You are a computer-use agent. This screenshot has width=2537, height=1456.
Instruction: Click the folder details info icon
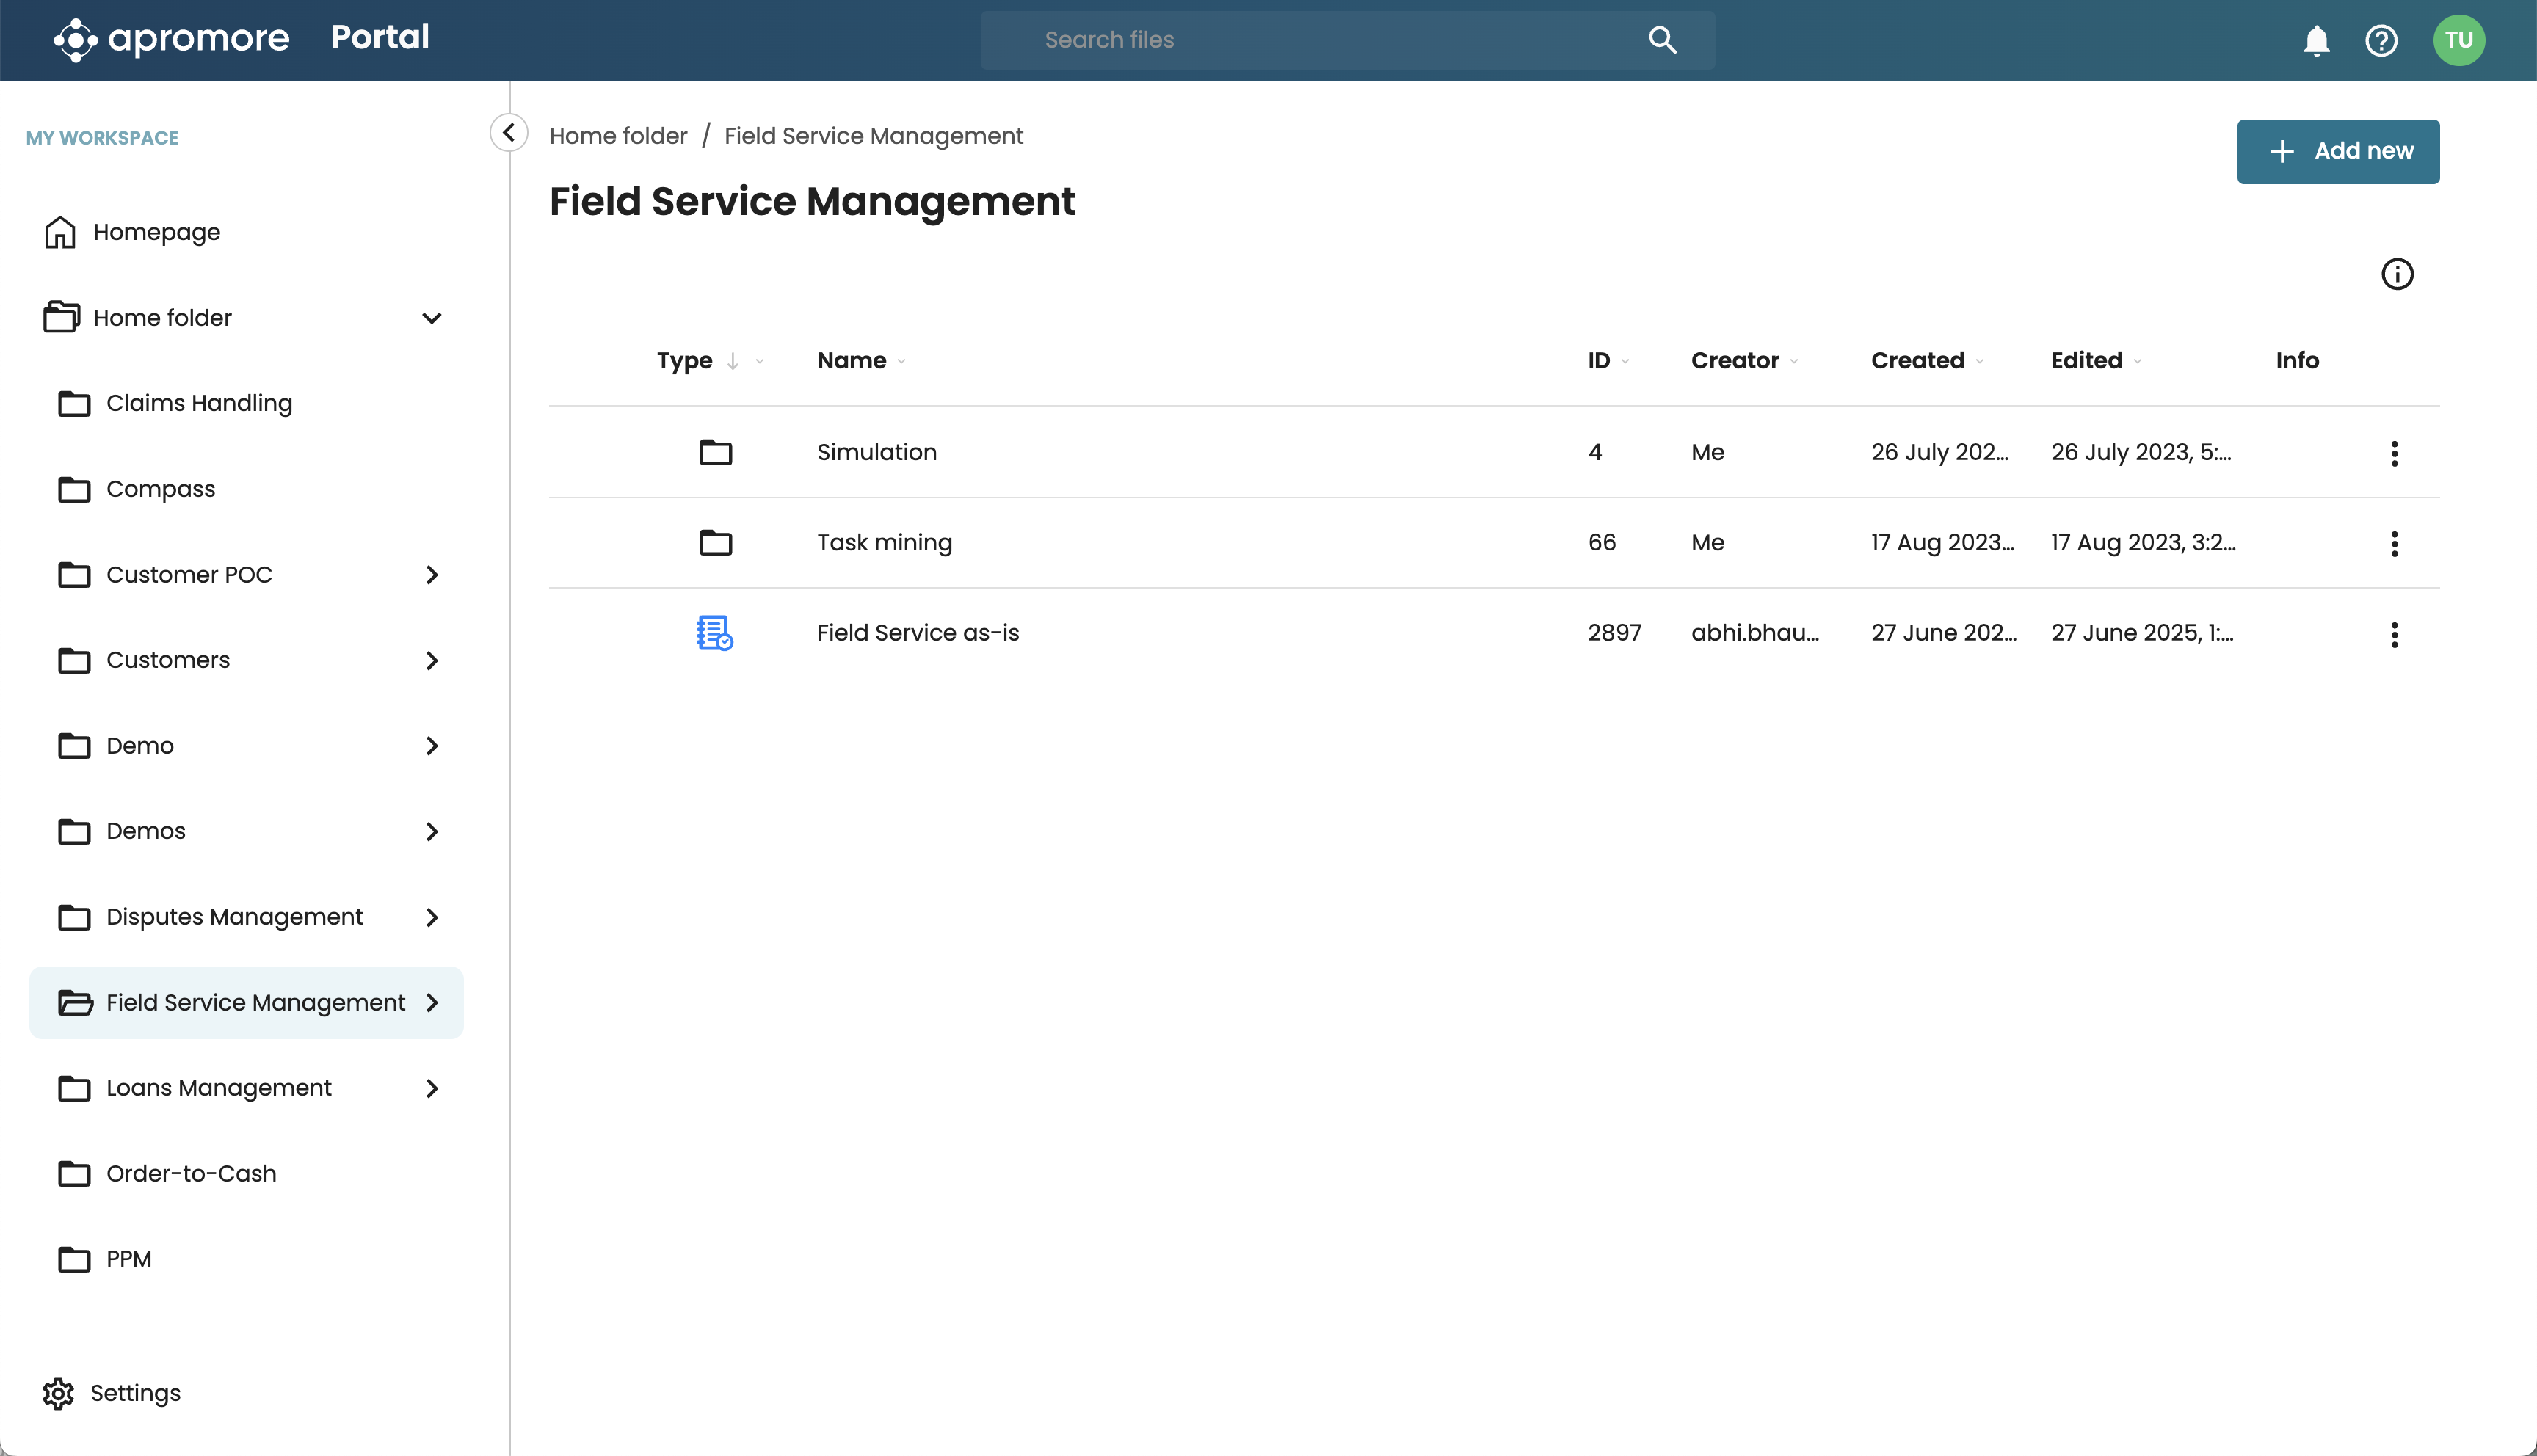(x=2397, y=274)
